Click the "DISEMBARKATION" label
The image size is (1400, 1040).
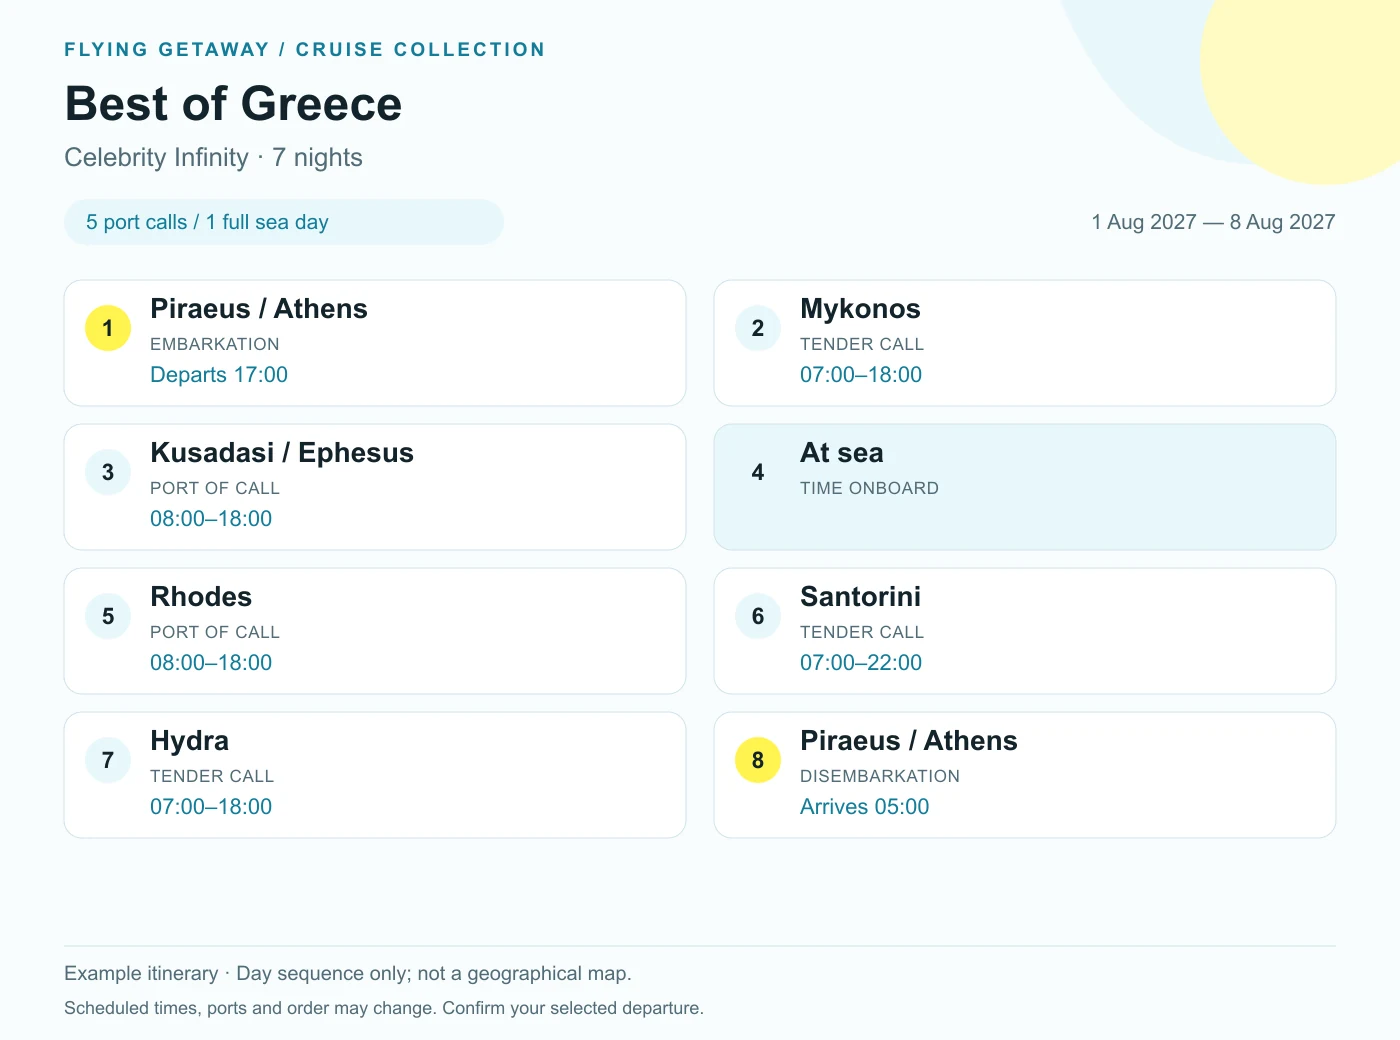(880, 776)
